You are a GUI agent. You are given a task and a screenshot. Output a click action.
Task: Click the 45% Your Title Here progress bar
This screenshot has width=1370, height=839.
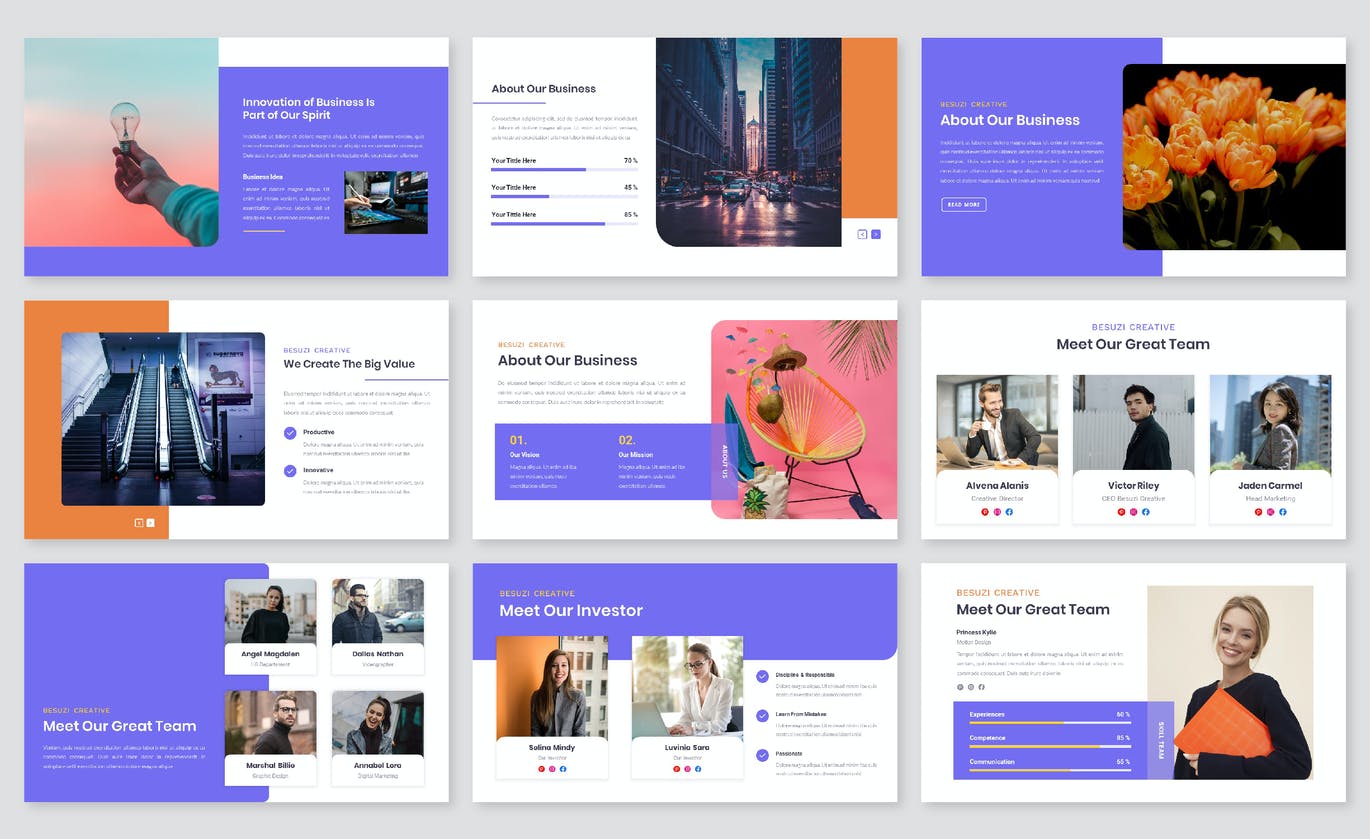(564, 197)
